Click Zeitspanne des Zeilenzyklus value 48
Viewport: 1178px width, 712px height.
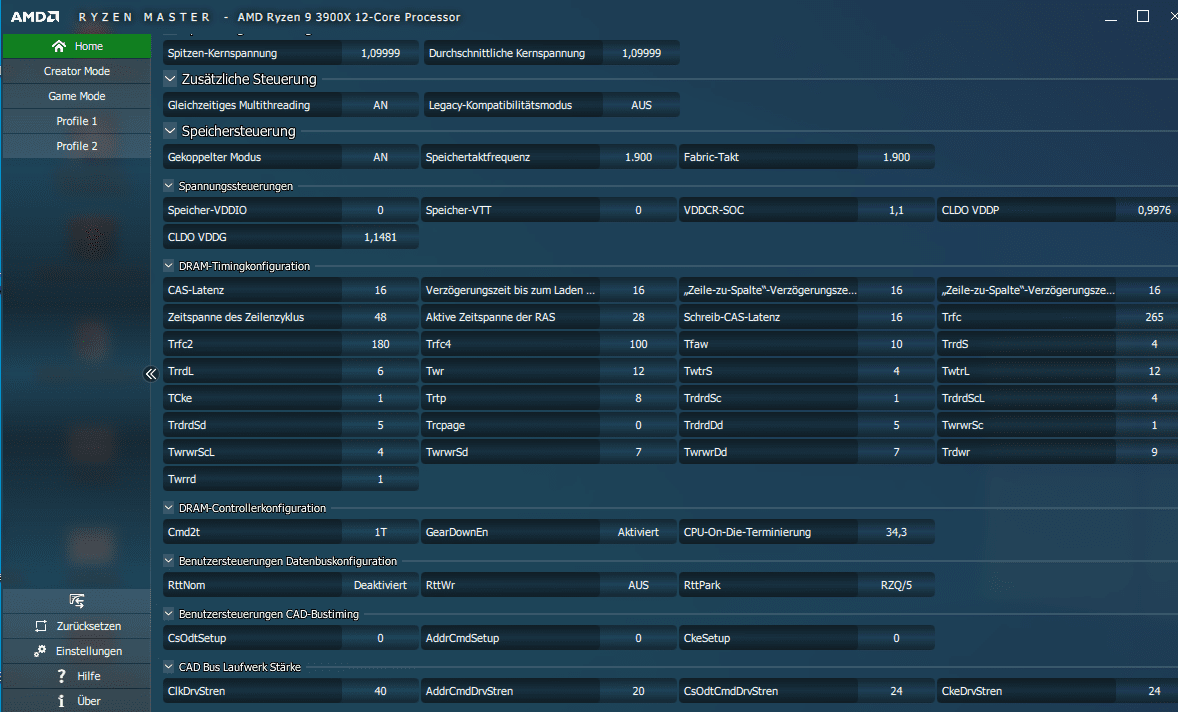[380, 317]
